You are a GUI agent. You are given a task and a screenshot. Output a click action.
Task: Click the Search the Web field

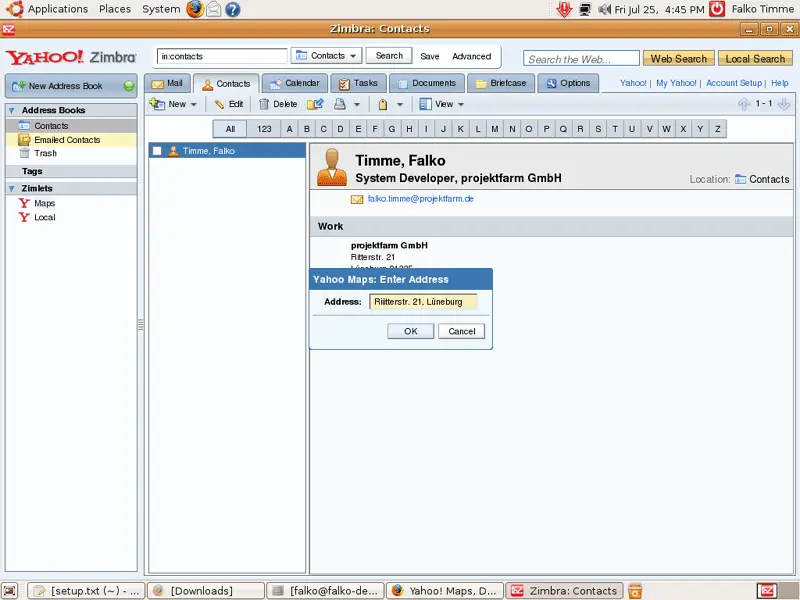[581, 59]
